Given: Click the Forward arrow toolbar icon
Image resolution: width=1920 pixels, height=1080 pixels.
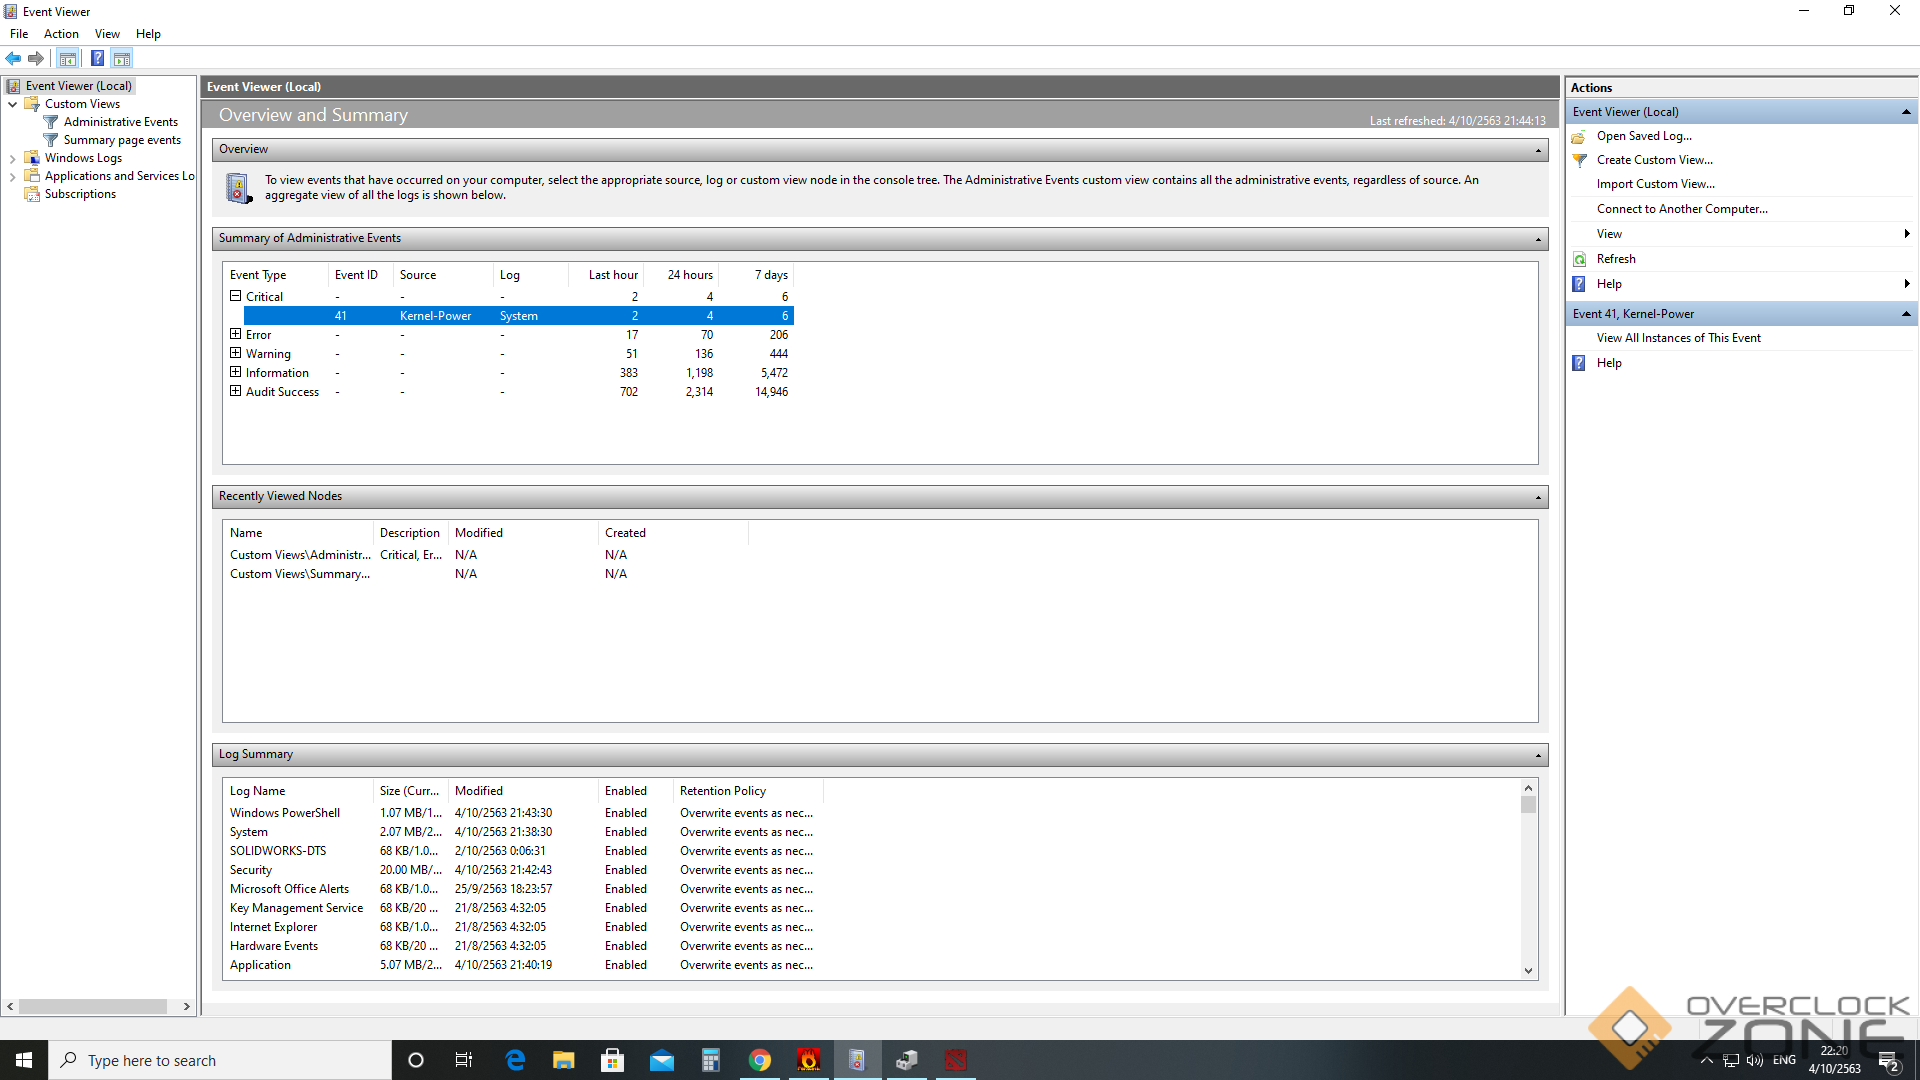Looking at the screenshot, I should coord(36,58).
